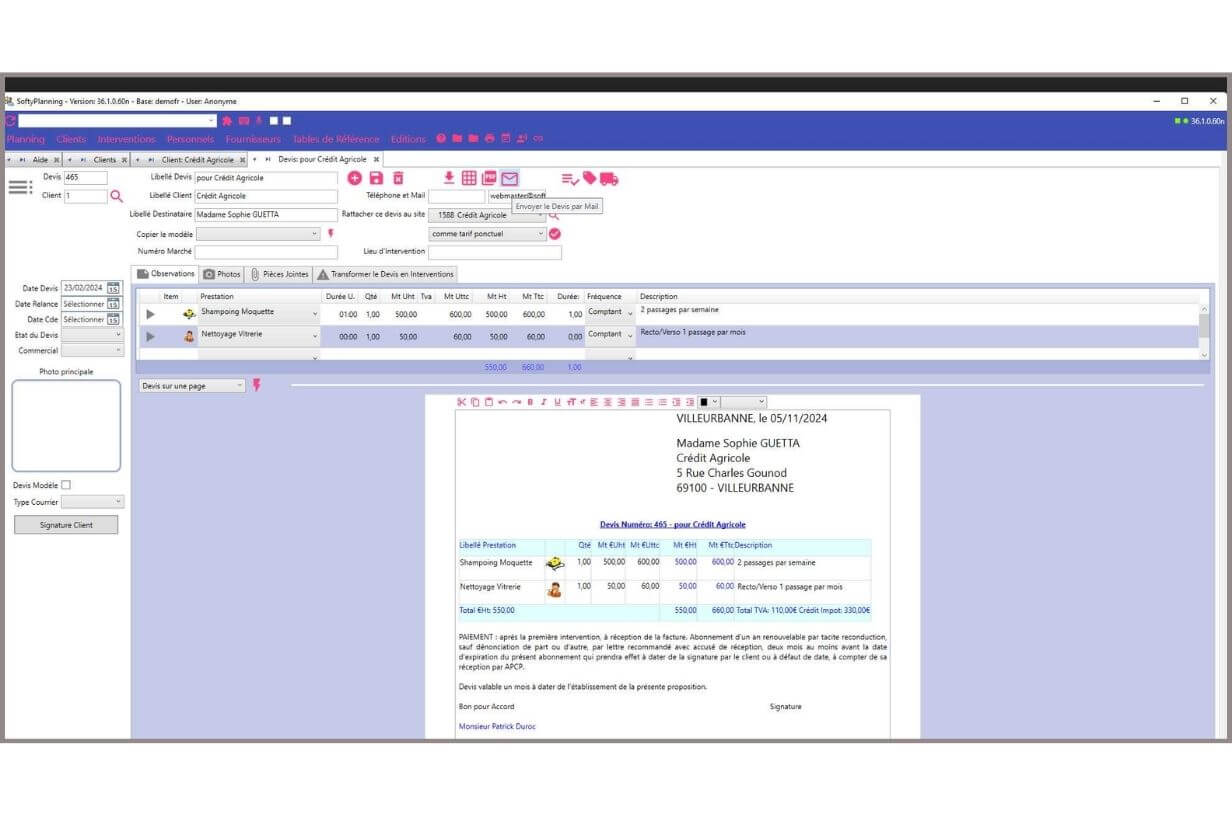Click the Signature Client button
The width and height of the screenshot is (1232, 816).
point(66,525)
